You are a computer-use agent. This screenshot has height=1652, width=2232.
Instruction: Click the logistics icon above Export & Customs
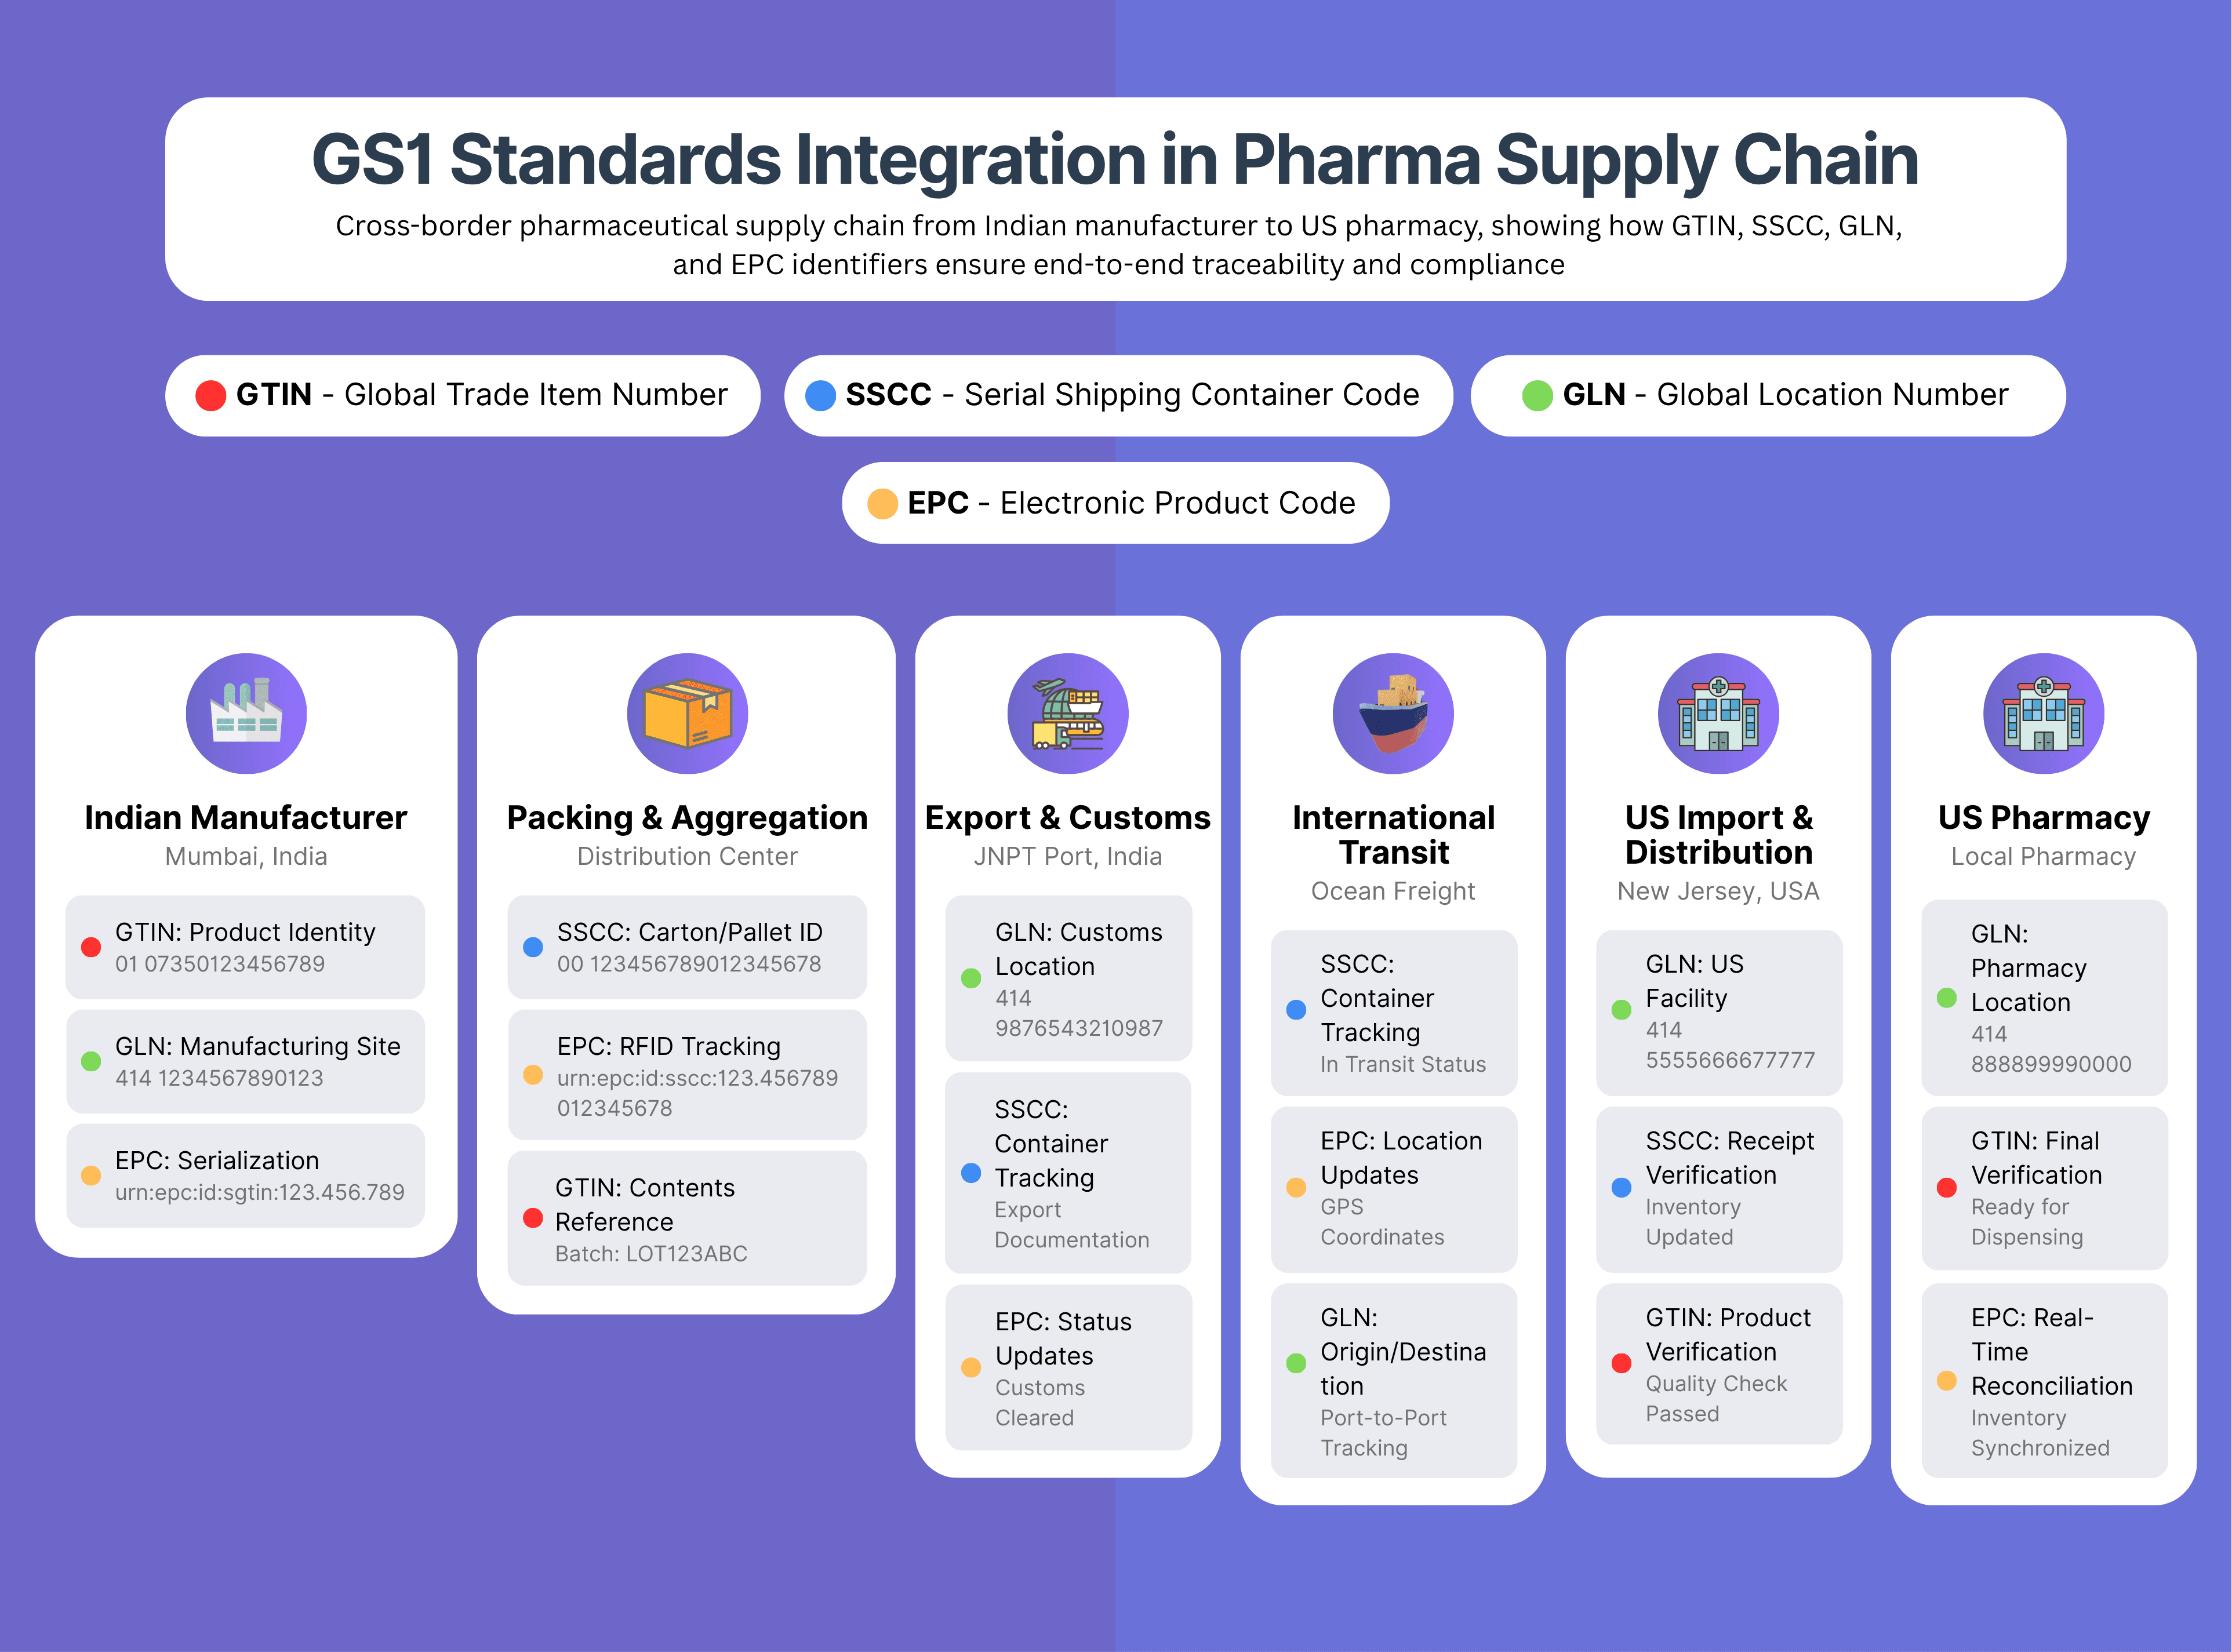[x=1067, y=713]
